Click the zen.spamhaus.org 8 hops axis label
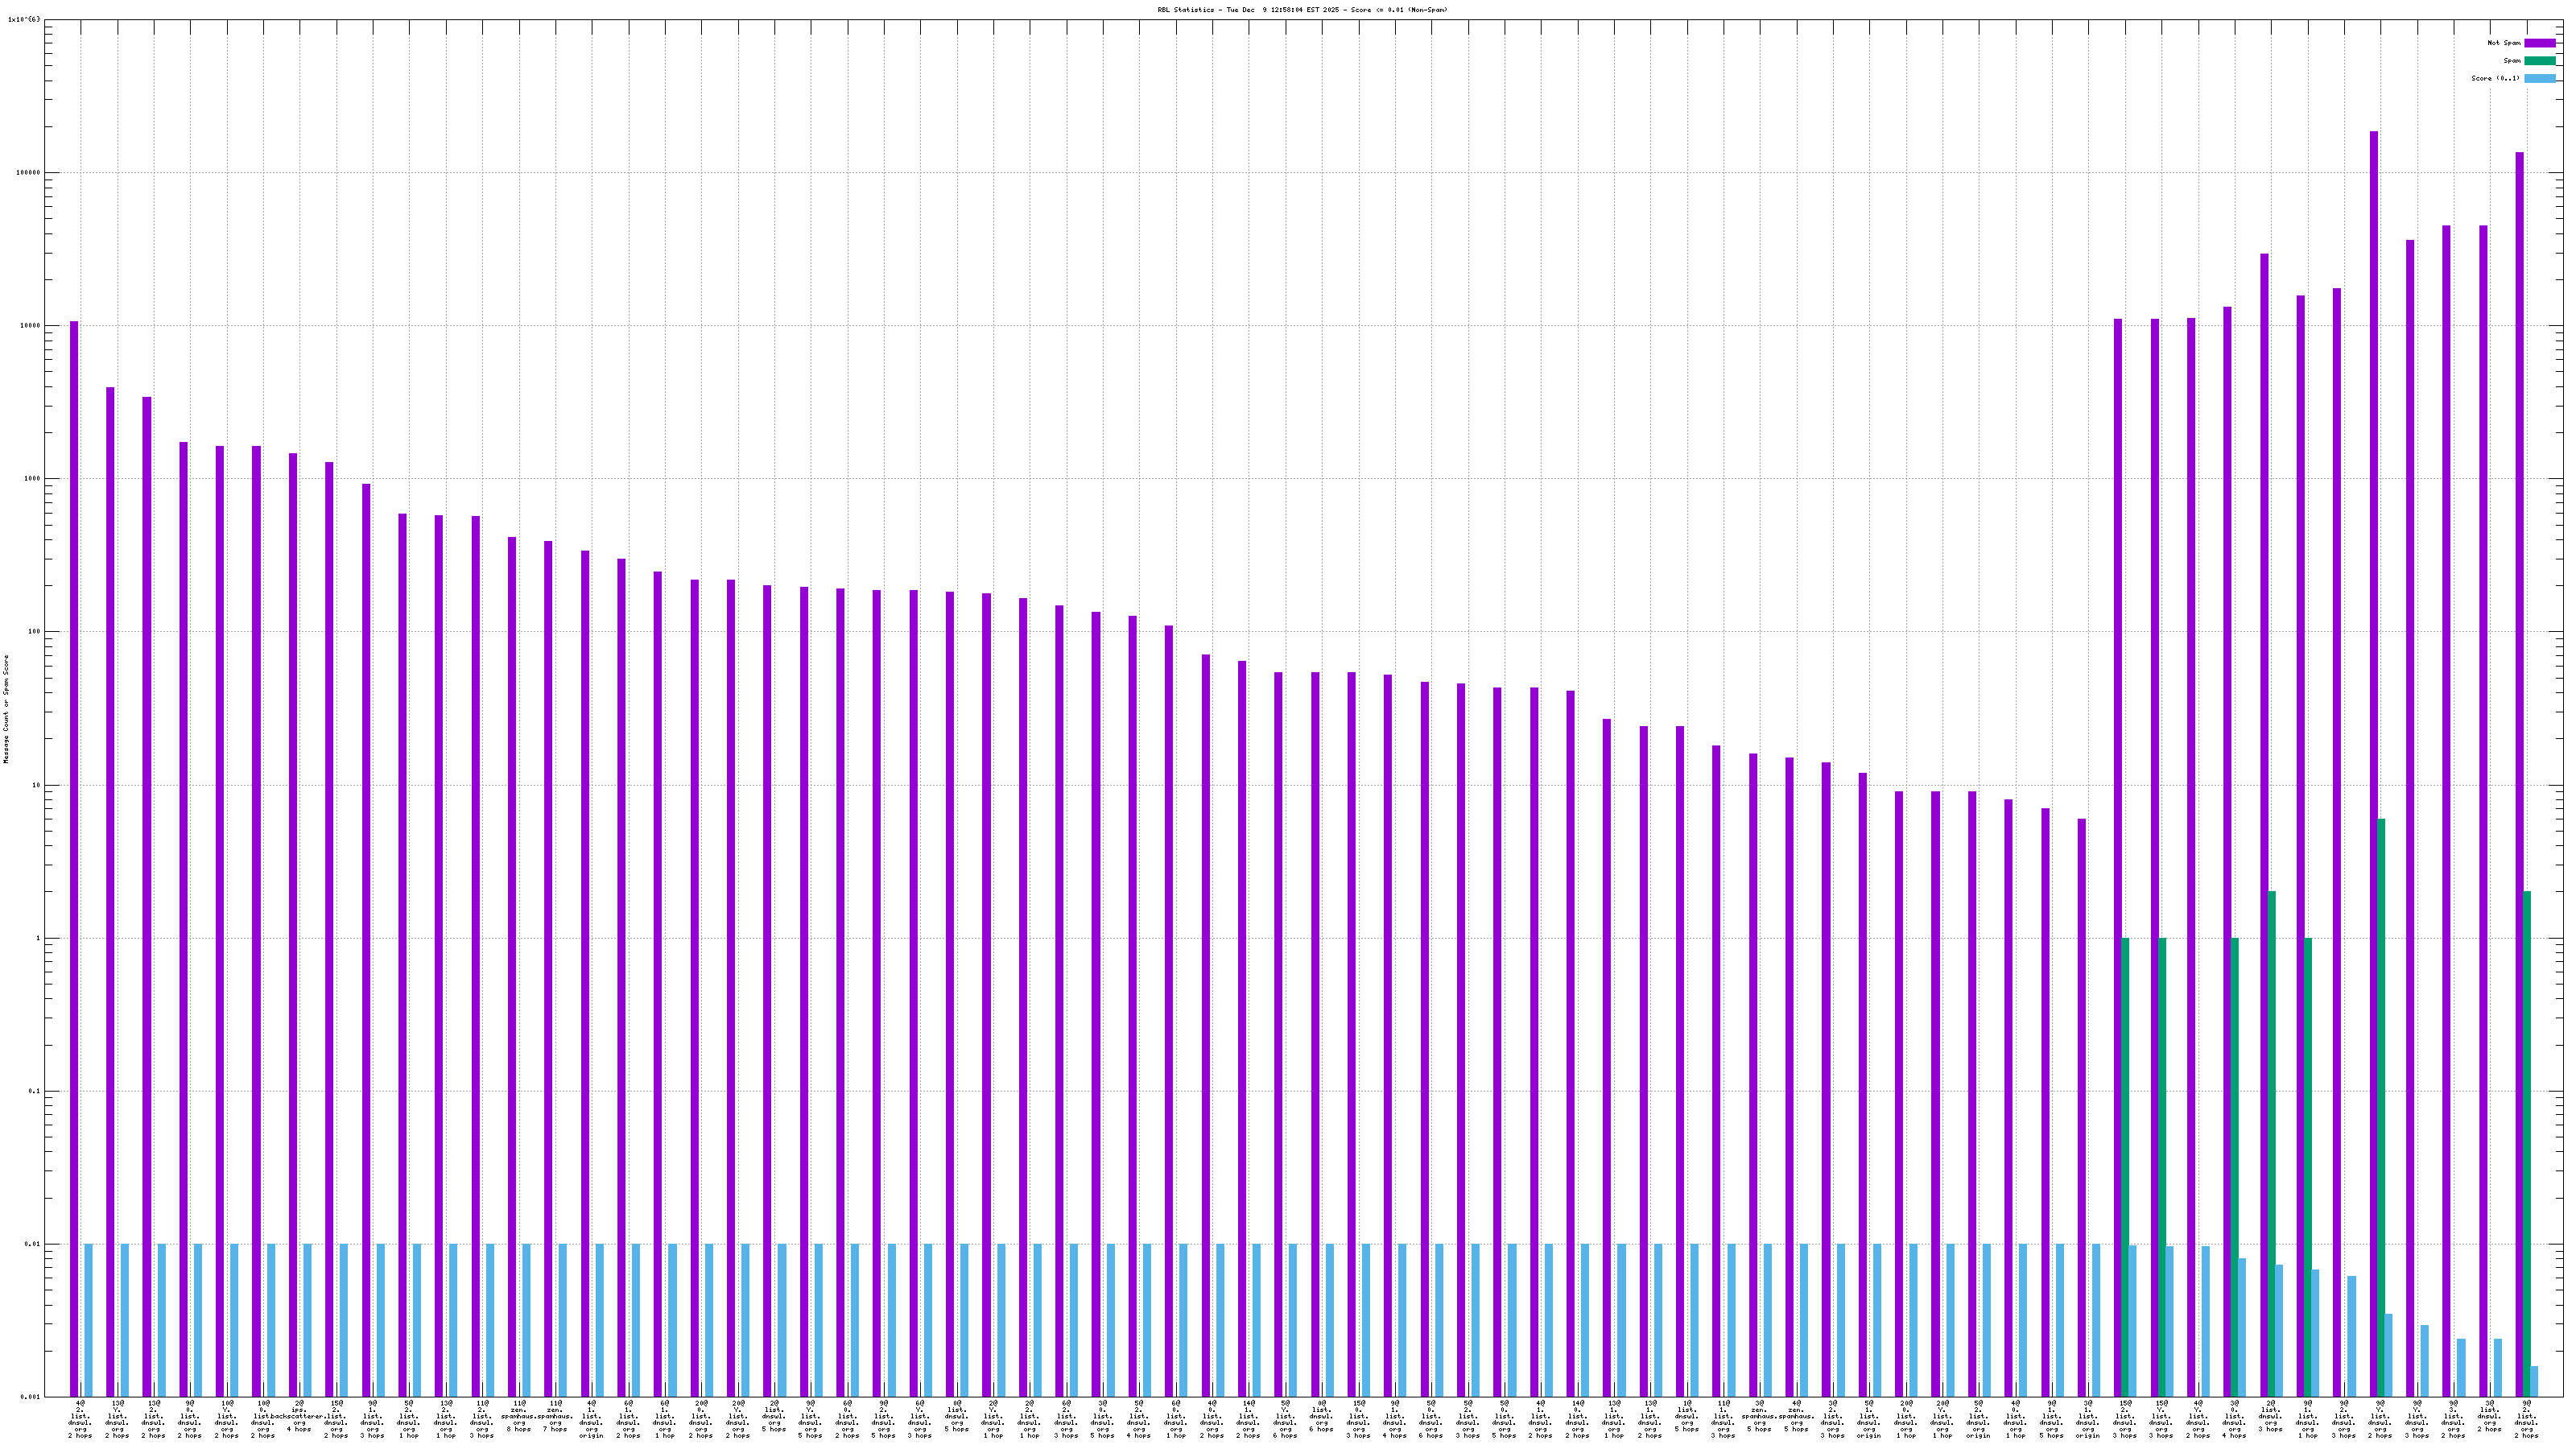 point(518,1417)
